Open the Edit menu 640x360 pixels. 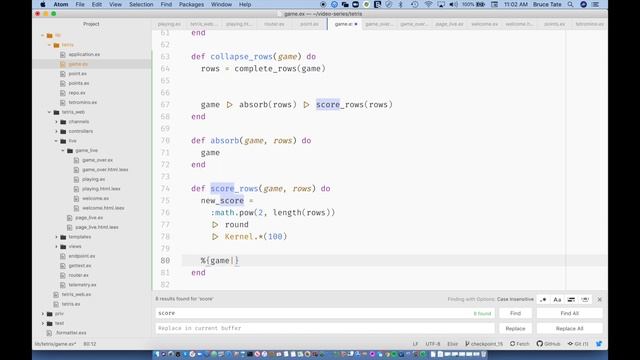click(97, 4)
